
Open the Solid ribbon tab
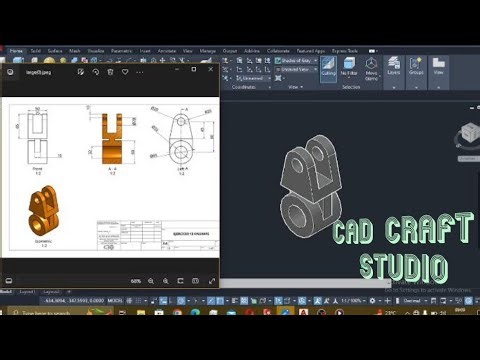(35, 51)
